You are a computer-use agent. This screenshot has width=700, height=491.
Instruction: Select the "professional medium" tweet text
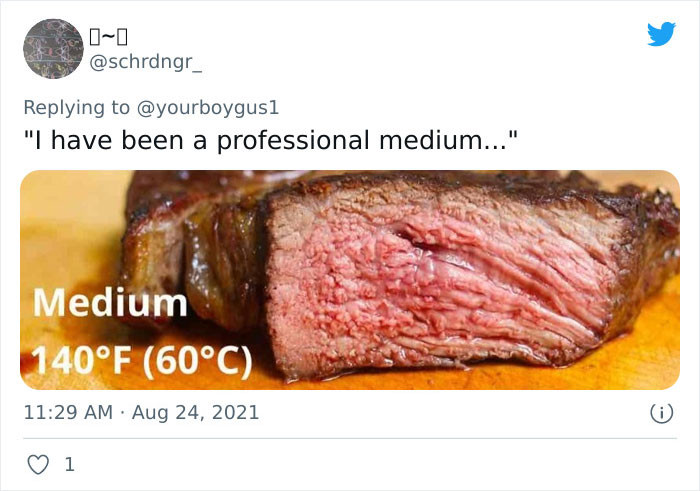[x=270, y=140]
